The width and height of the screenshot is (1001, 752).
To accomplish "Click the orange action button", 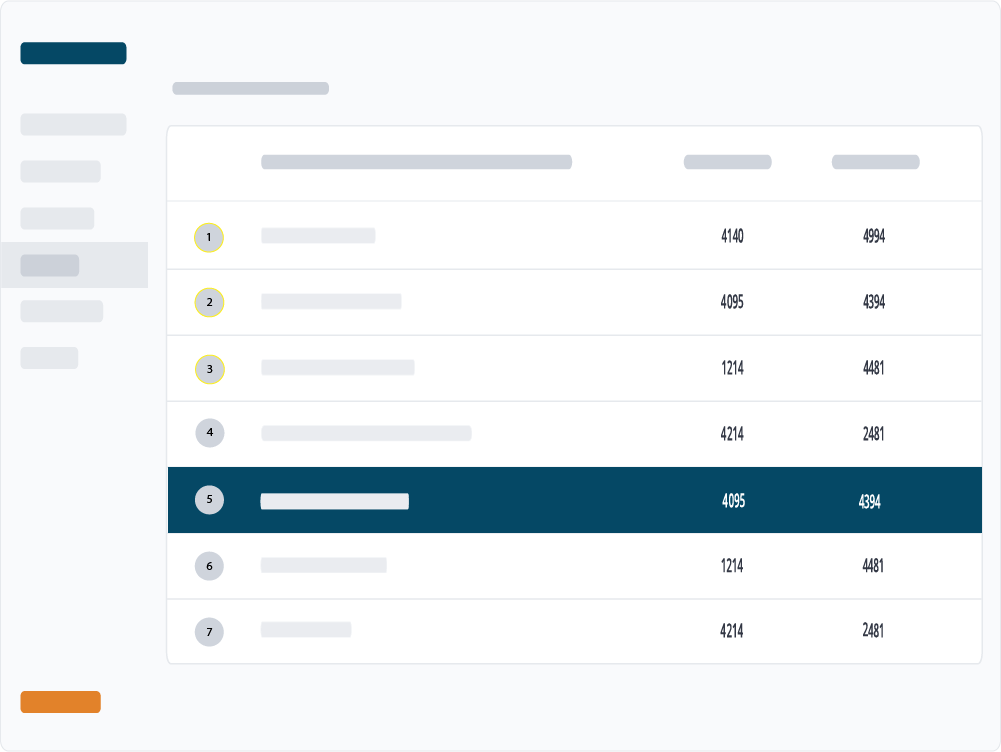I will [60, 702].
